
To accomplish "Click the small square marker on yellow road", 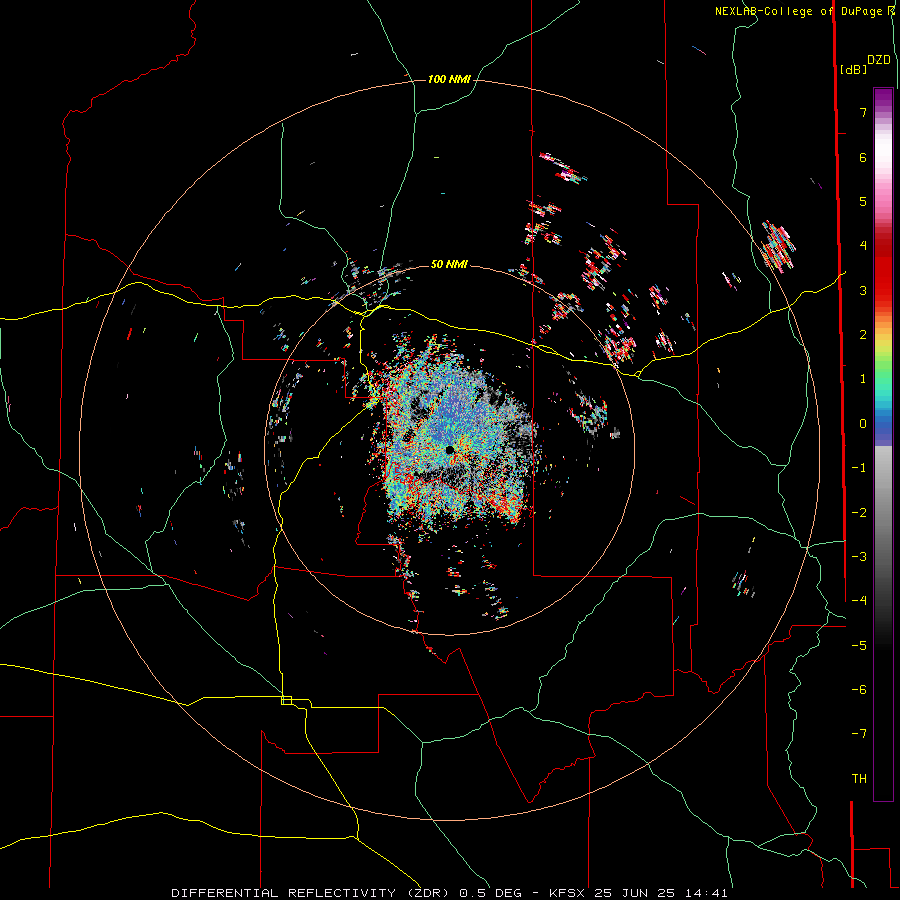I will click(286, 700).
